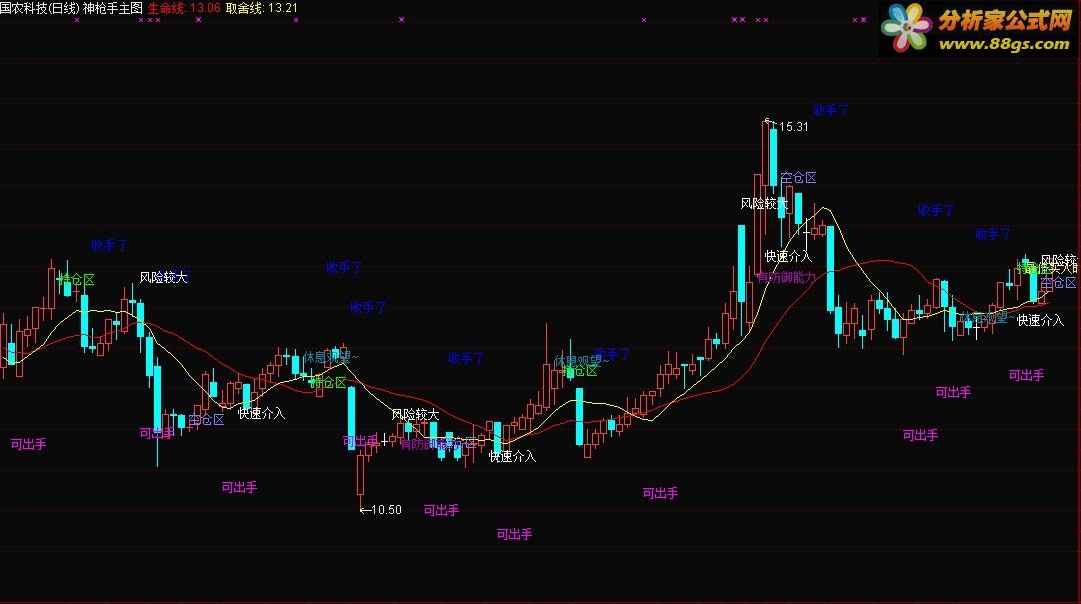Click the leftmost 休息观望~ label

point(330,357)
